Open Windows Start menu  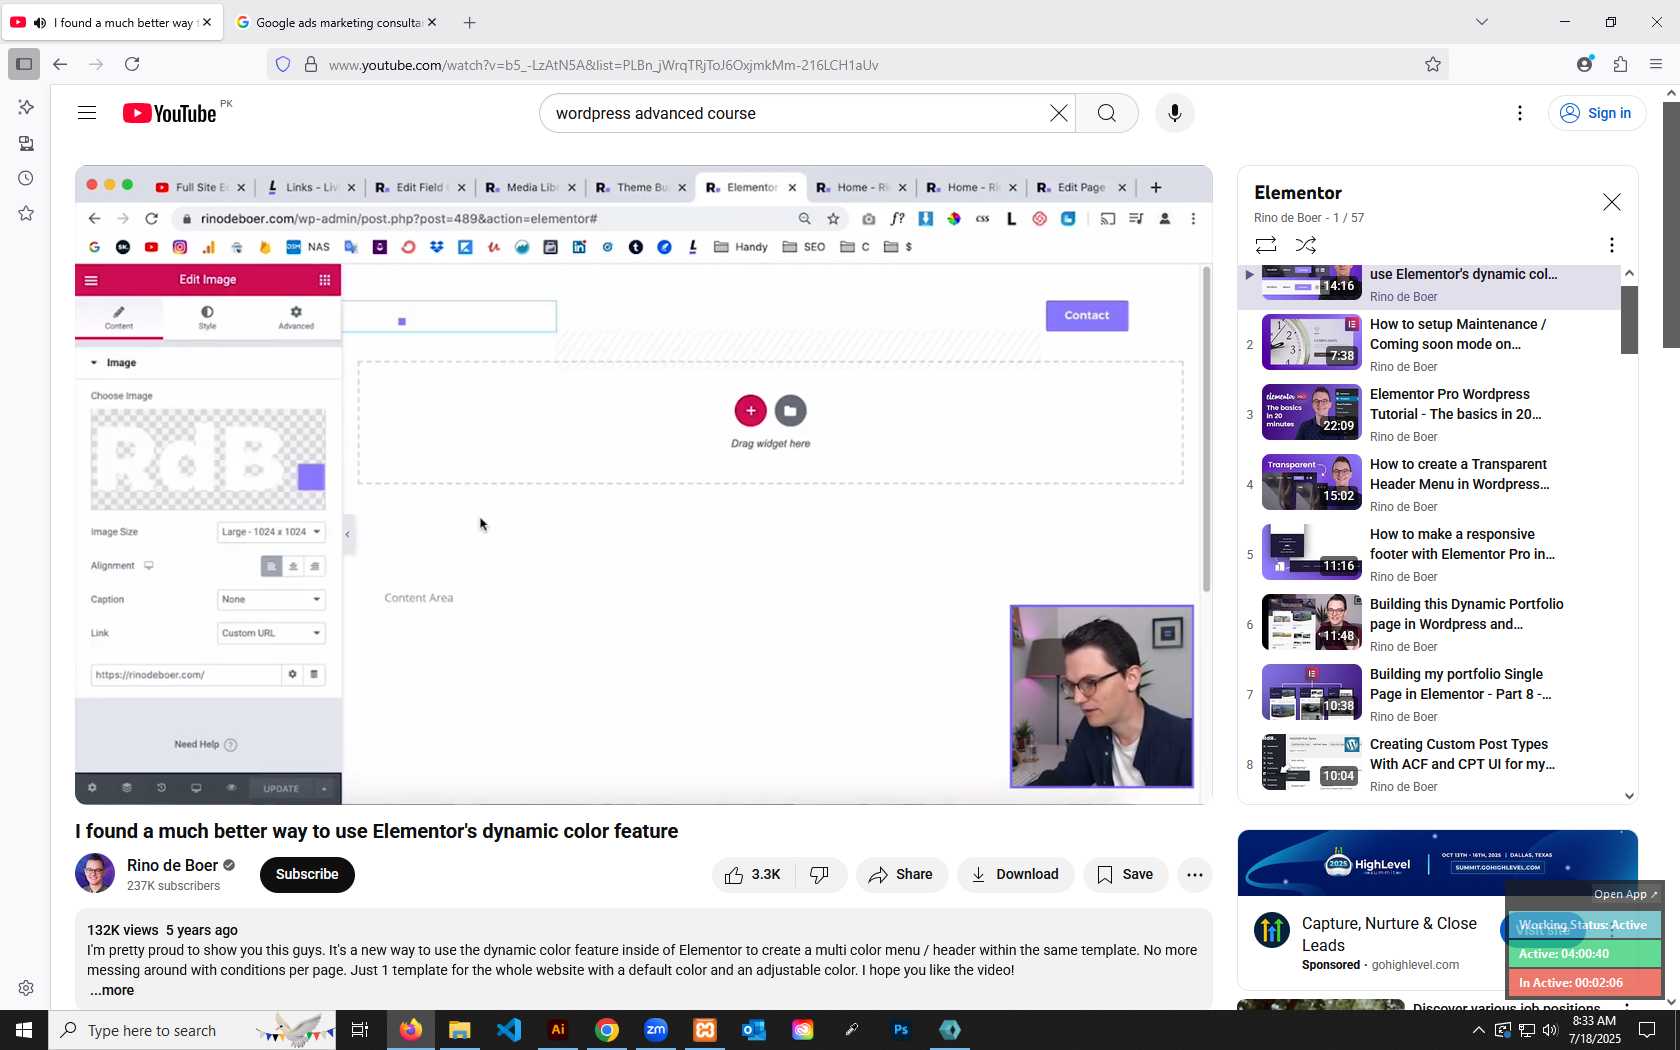[x=24, y=1030]
